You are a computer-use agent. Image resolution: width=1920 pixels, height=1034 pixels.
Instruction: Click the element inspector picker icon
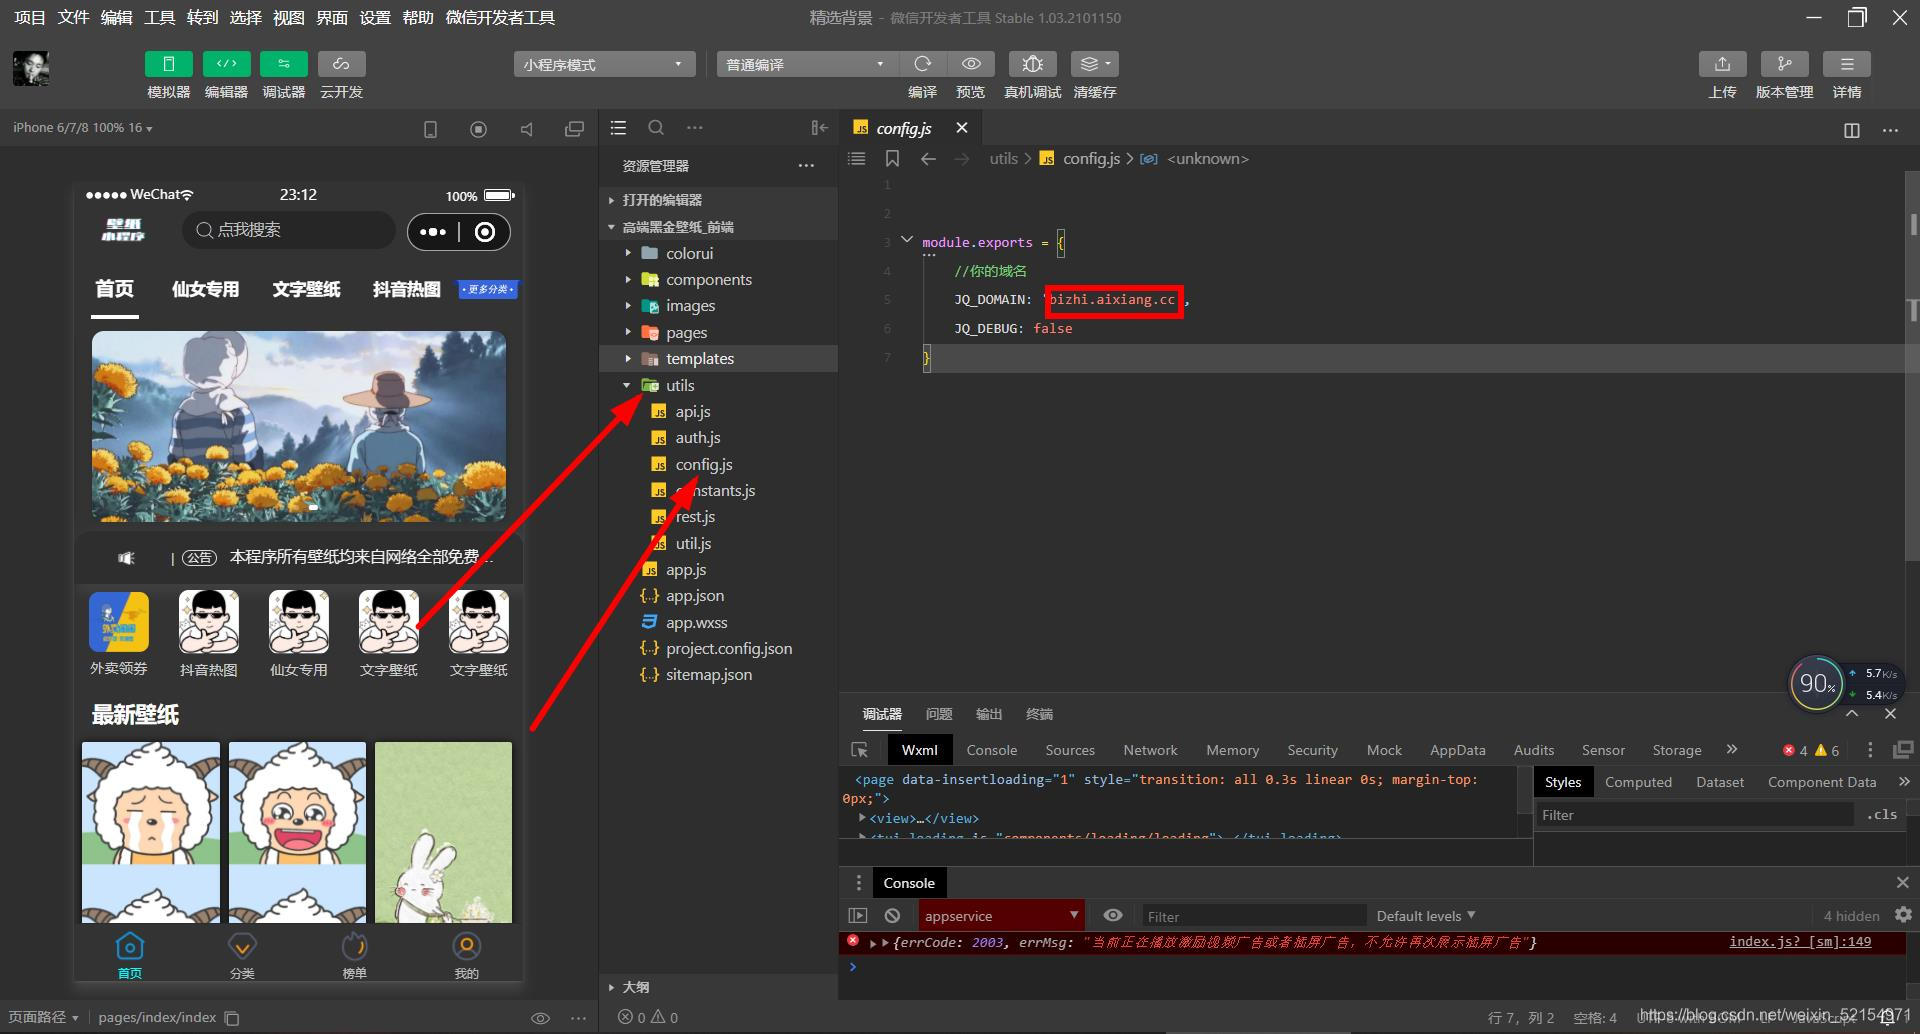click(x=859, y=750)
